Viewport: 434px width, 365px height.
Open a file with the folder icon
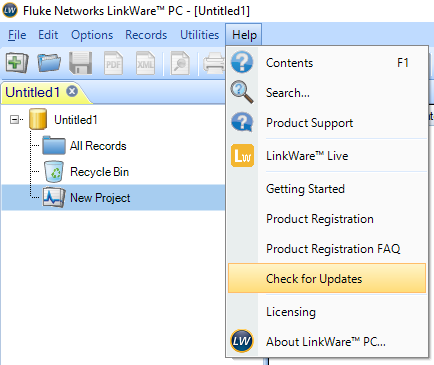[x=49, y=63]
